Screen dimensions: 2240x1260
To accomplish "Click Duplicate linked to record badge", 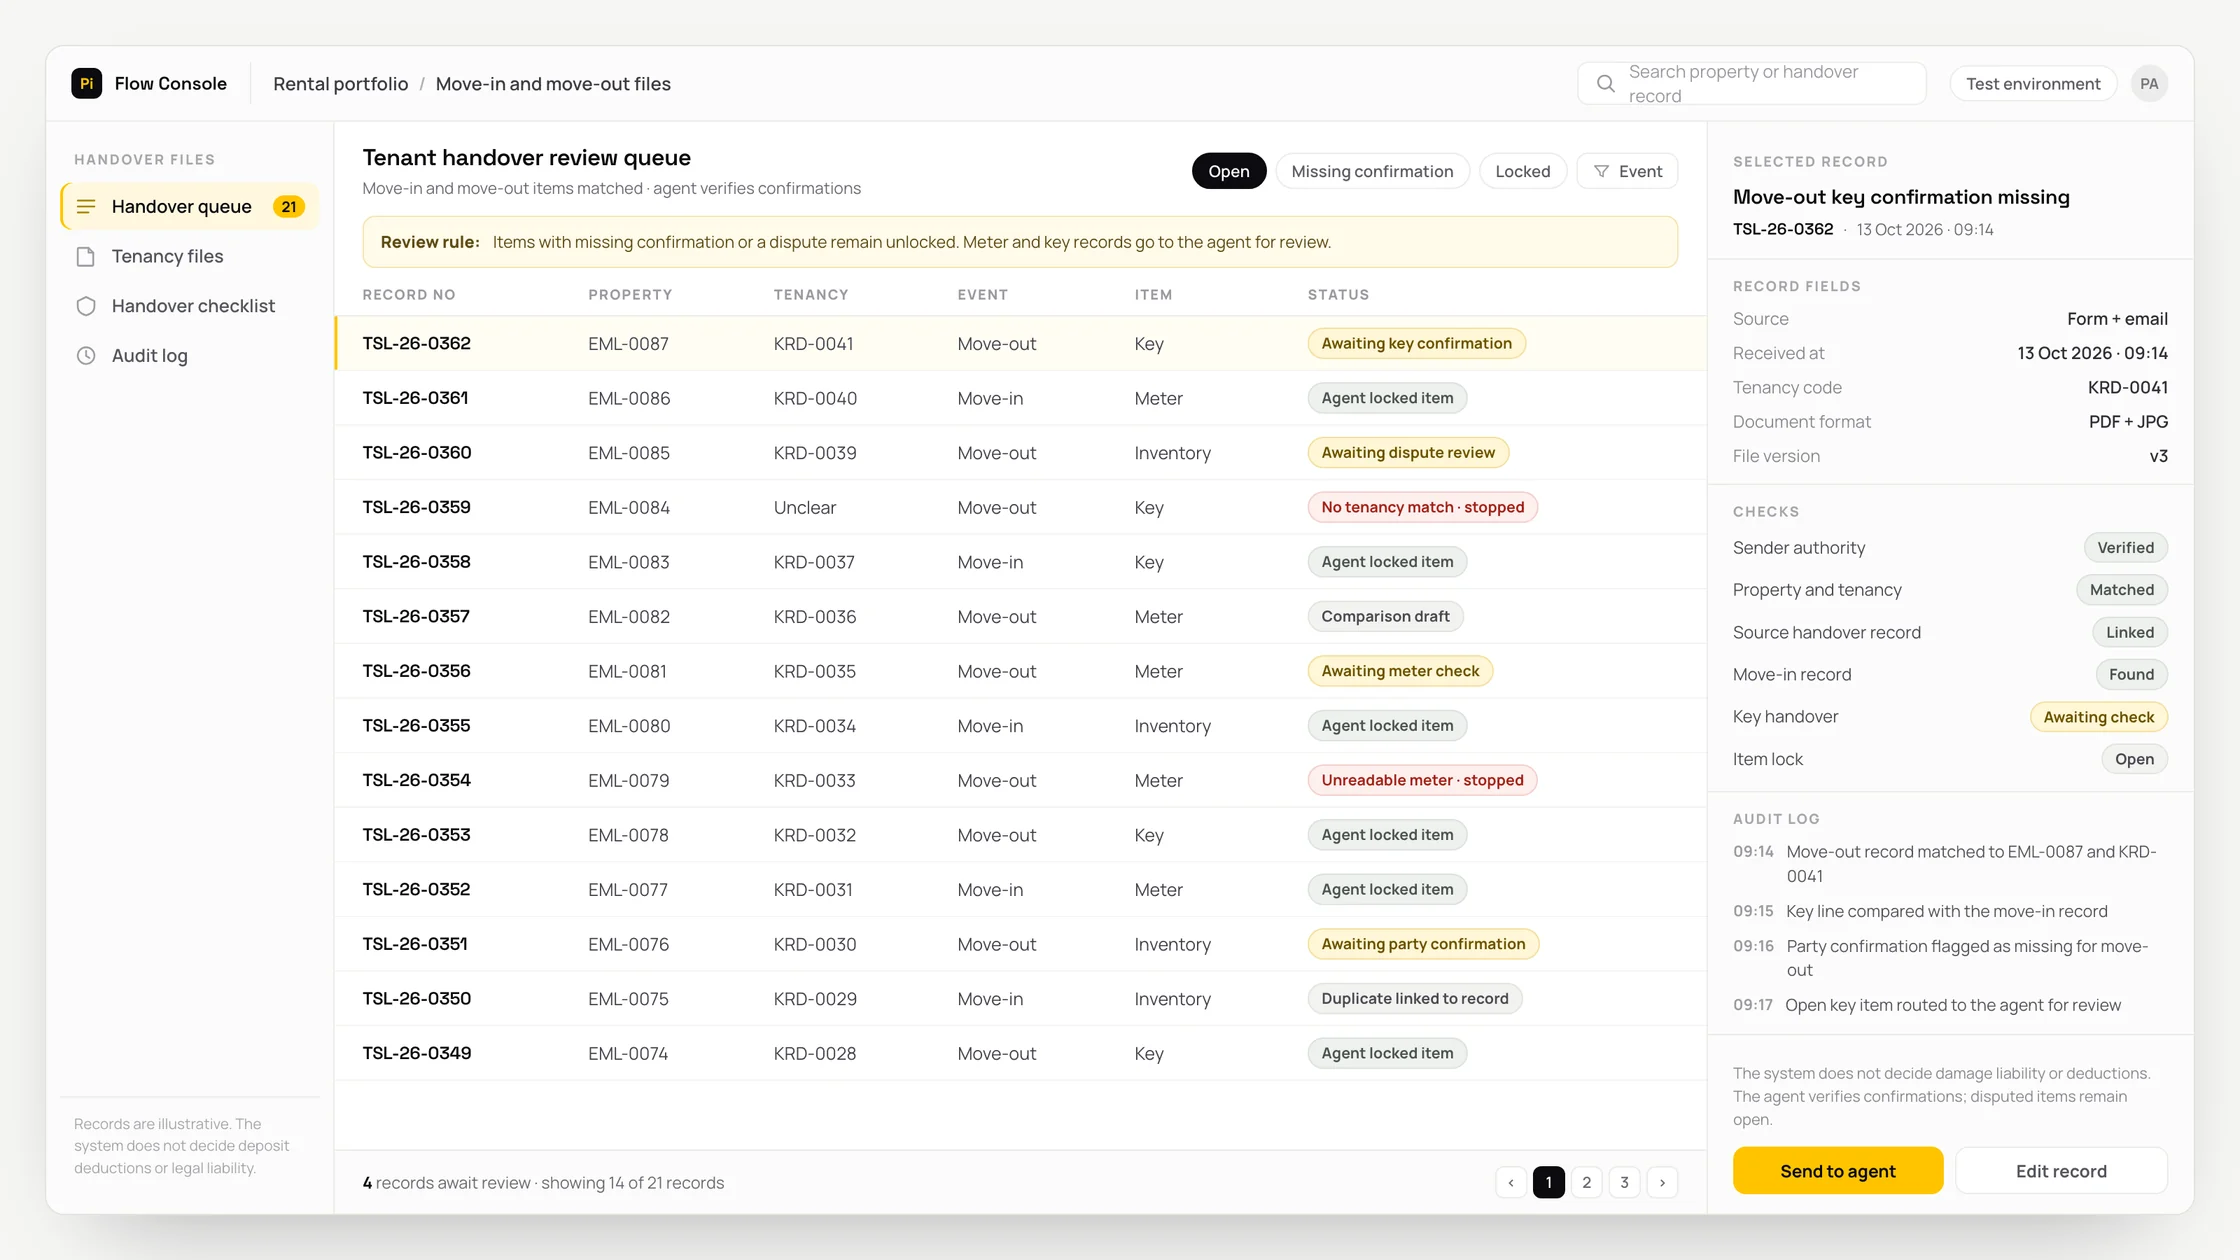I will click(x=1414, y=999).
